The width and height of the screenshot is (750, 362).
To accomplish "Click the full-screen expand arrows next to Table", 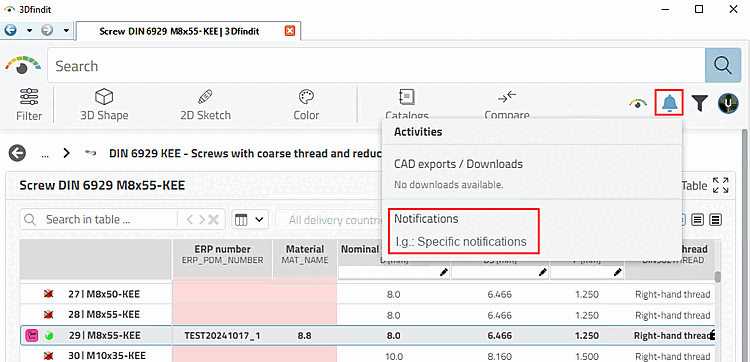I will [x=720, y=186].
